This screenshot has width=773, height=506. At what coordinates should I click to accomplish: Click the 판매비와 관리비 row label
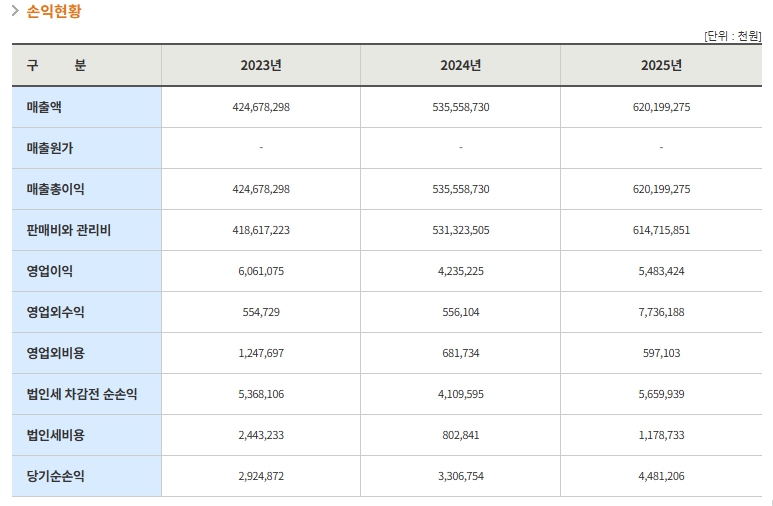(x=69, y=230)
